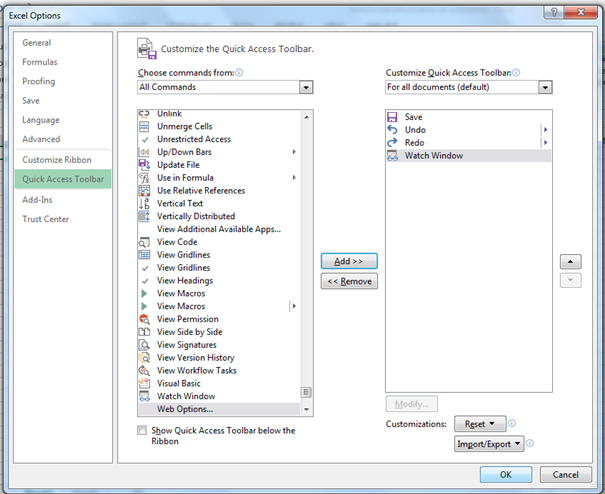Click the Move Up arrow button
Image resolution: width=605 pixels, height=494 pixels.
coord(570,262)
